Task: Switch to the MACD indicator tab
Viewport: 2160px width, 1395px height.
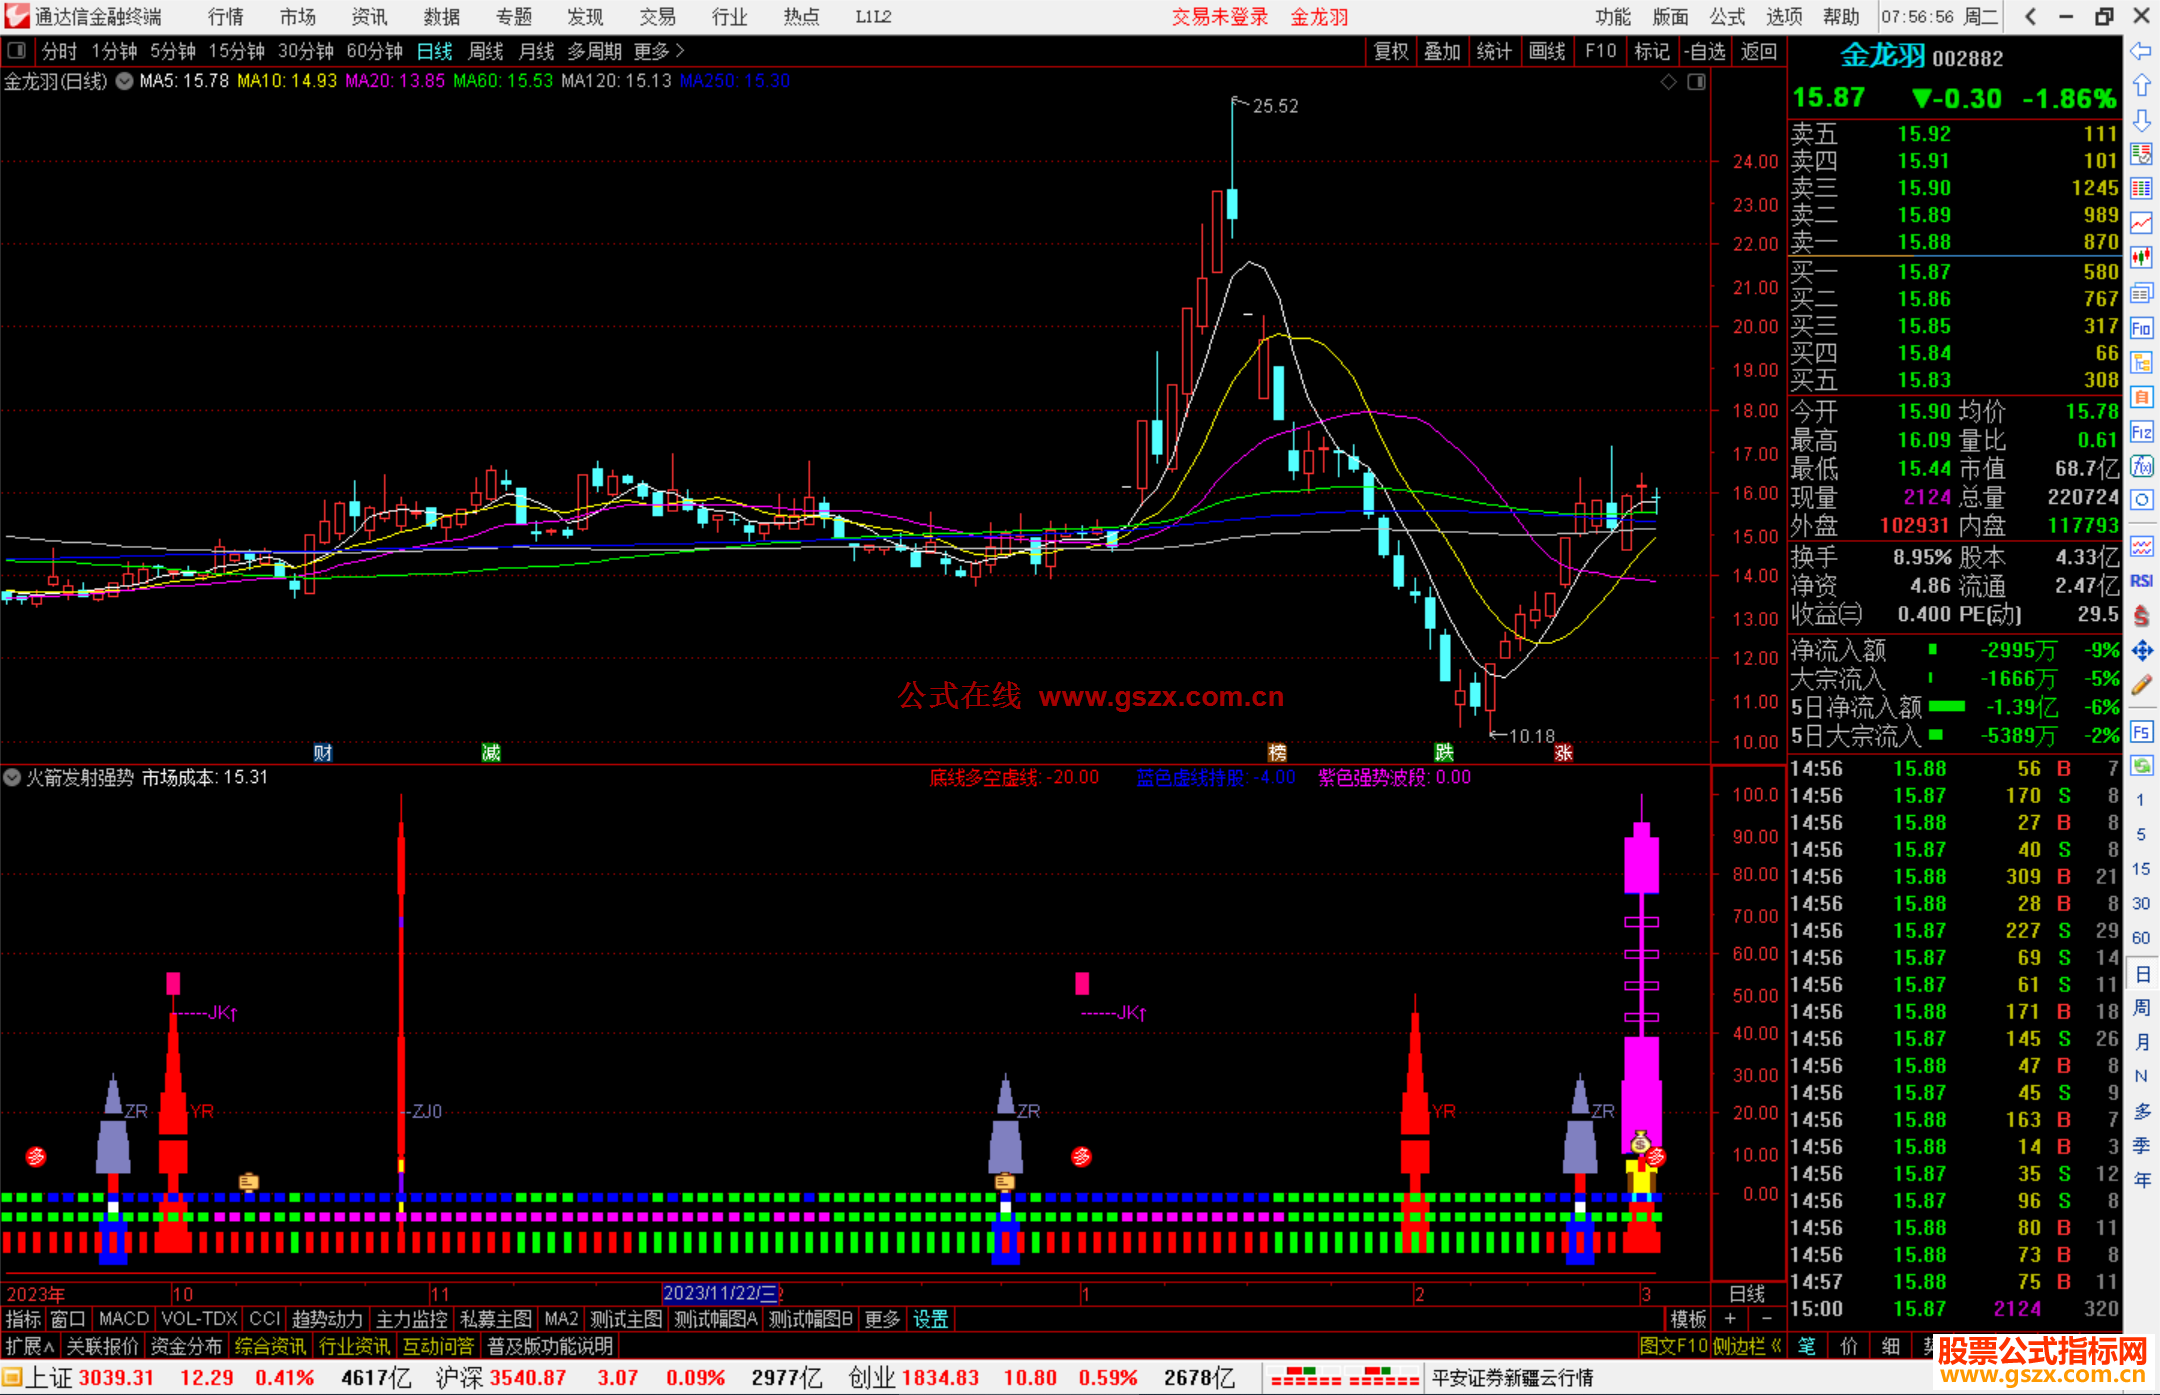Action: (124, 1319)
